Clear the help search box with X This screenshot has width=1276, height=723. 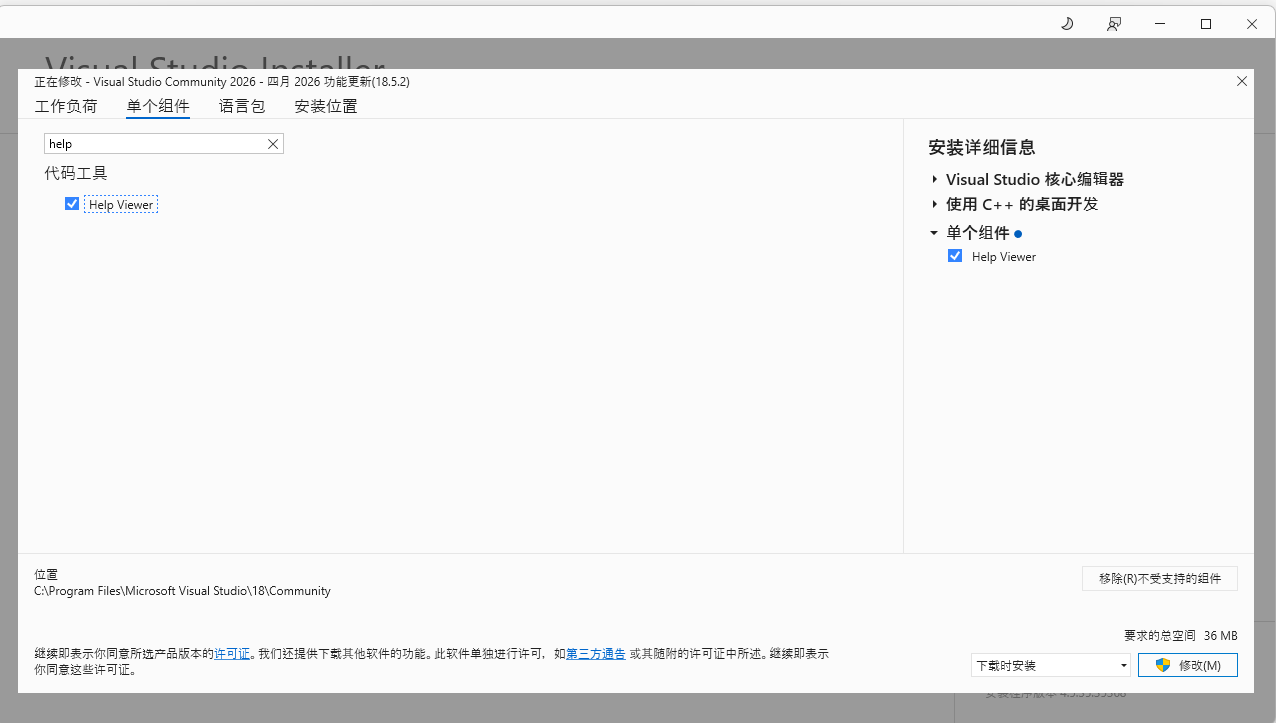click(272, 144)
